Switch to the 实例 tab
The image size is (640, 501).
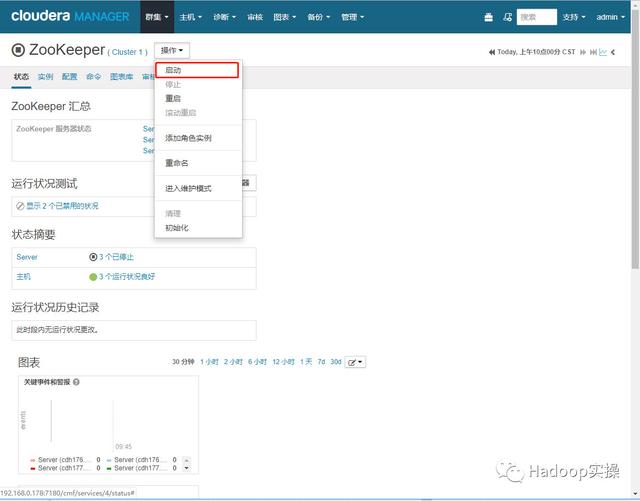pyautogui.click(x=45, y=77)
